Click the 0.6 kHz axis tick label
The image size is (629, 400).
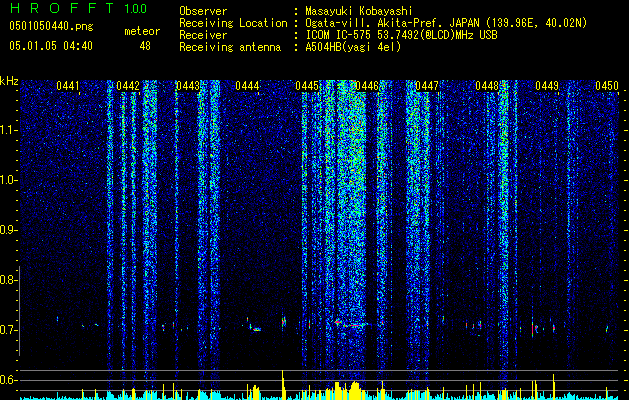9,380
